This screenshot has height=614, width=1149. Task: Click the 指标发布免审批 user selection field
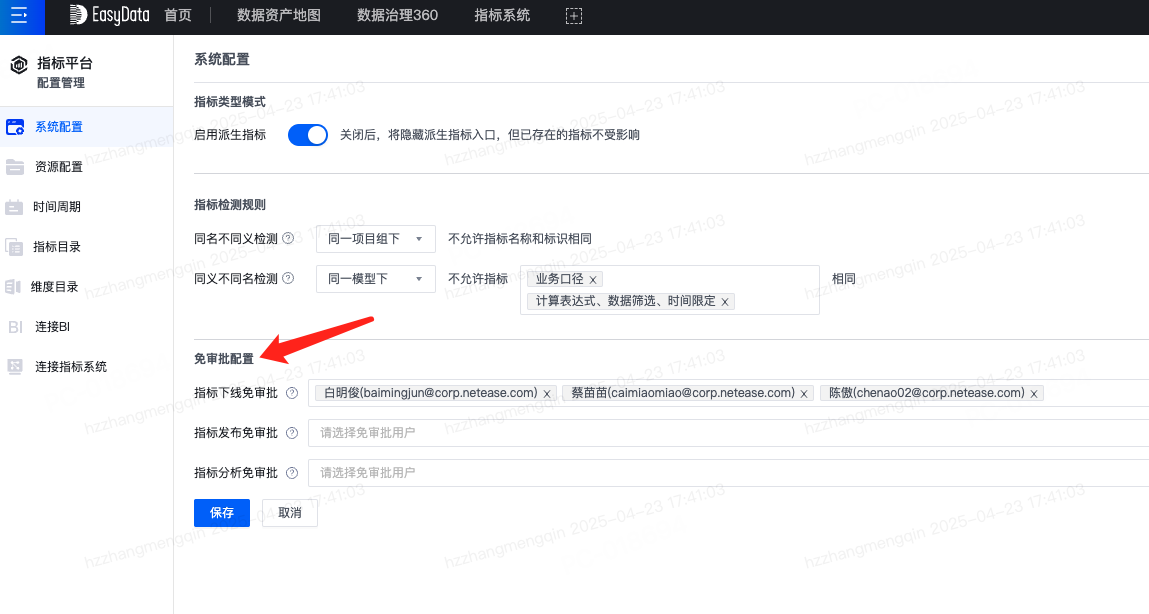728,433
